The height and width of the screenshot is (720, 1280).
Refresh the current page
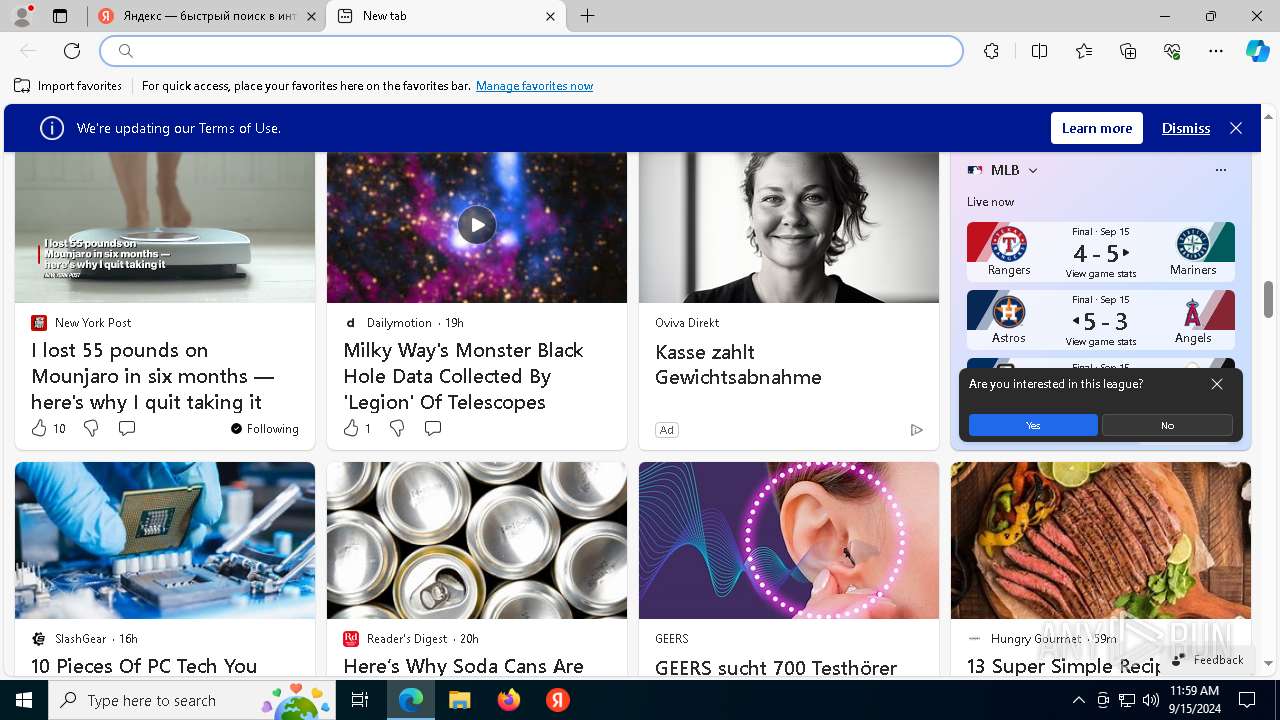pos(72,51)
